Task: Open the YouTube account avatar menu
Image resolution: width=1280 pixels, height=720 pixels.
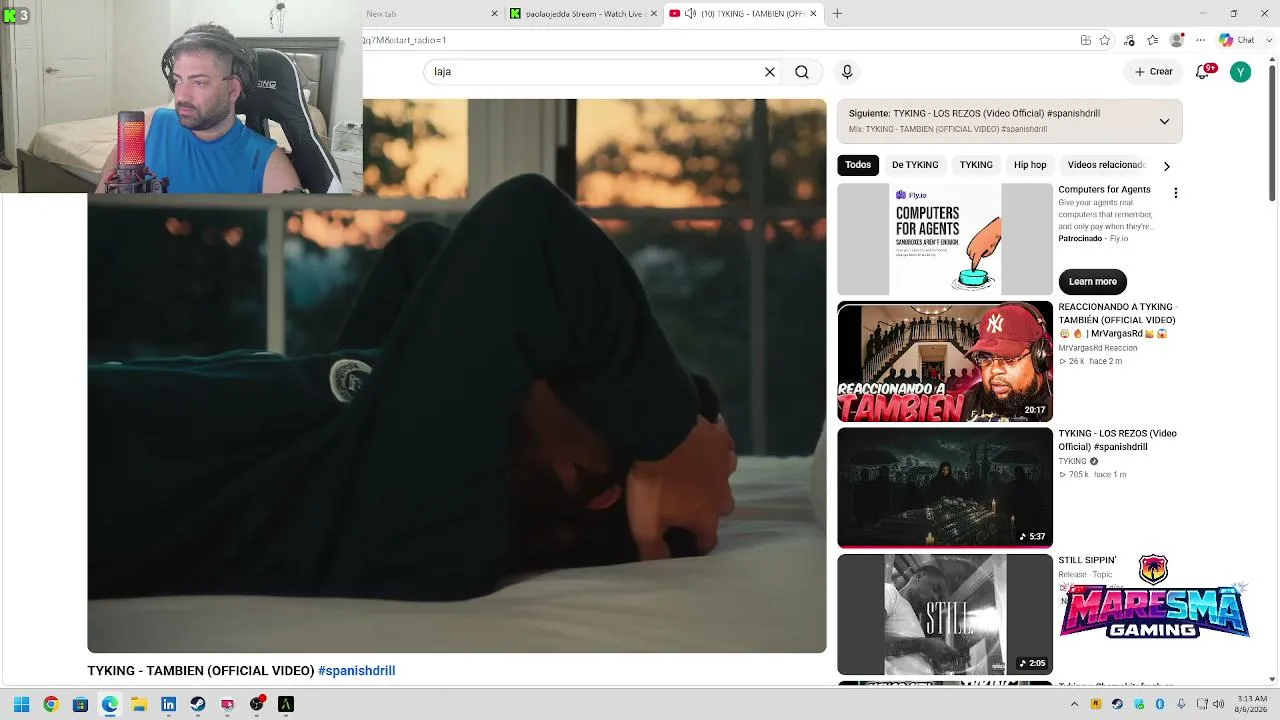Action: pyautogui.click(x=1240, y=72)
